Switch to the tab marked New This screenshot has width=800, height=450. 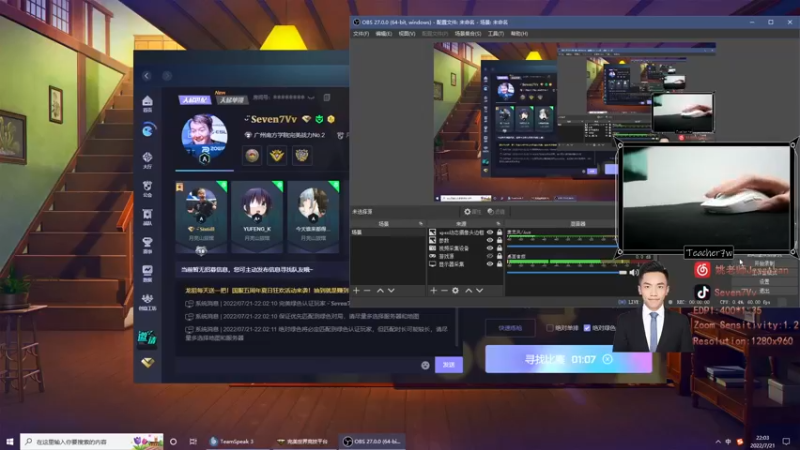(233, 99)
